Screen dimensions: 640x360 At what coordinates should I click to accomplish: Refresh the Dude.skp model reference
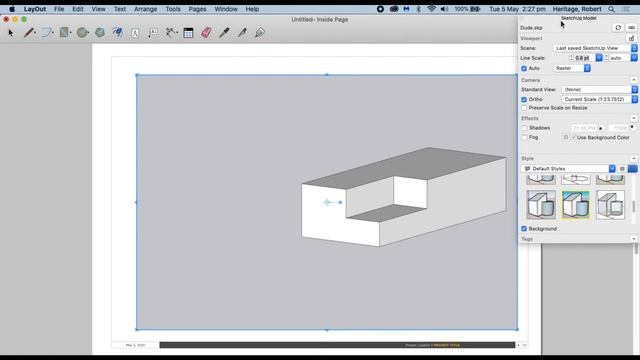pos(618,28)
